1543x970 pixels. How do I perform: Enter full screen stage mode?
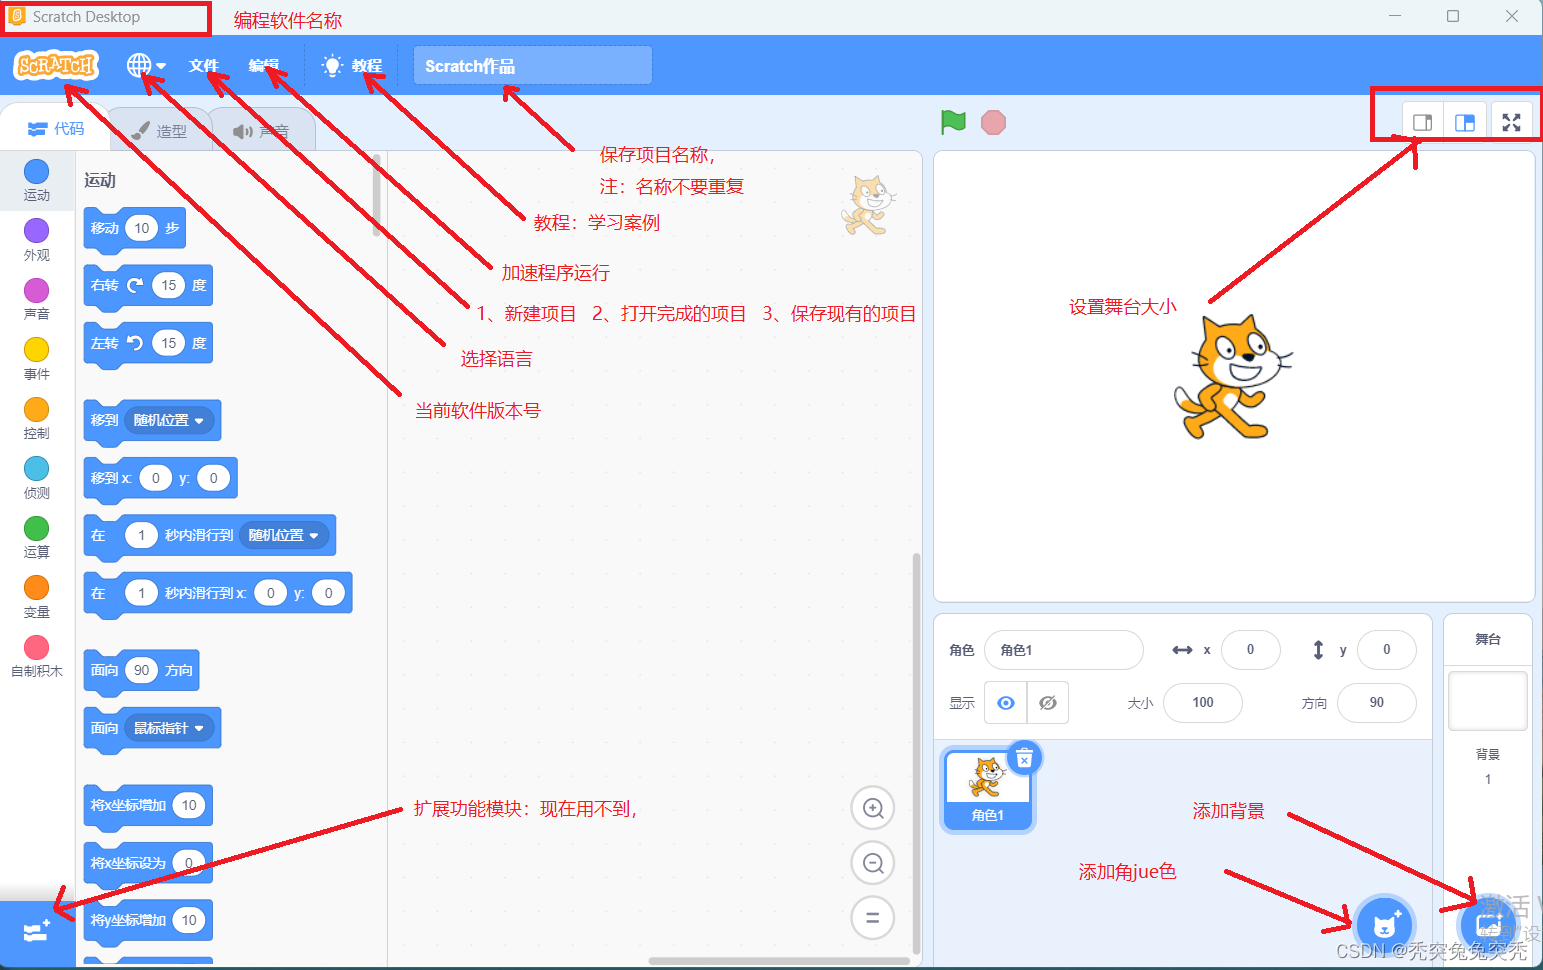(1511, 122)
